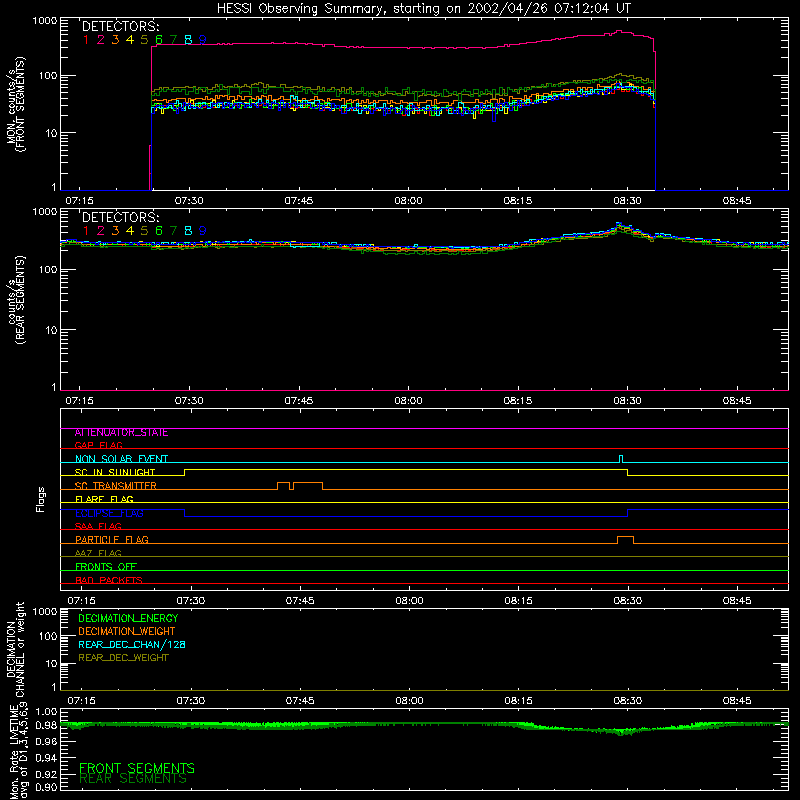Click 08:30 time label under rear segments plot
This screenshot has width=800, height=800.
tap(628, 401)
